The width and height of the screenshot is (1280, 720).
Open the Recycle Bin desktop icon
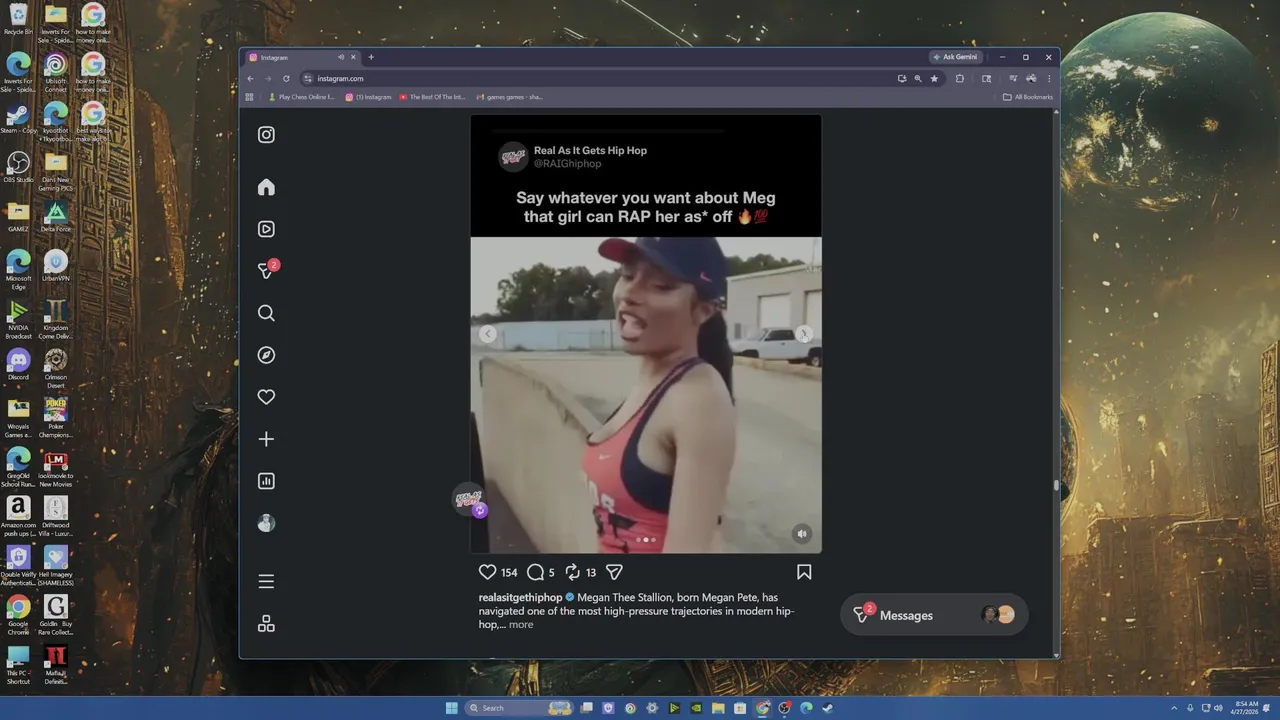pyautogui.click(x=18, y=19)
